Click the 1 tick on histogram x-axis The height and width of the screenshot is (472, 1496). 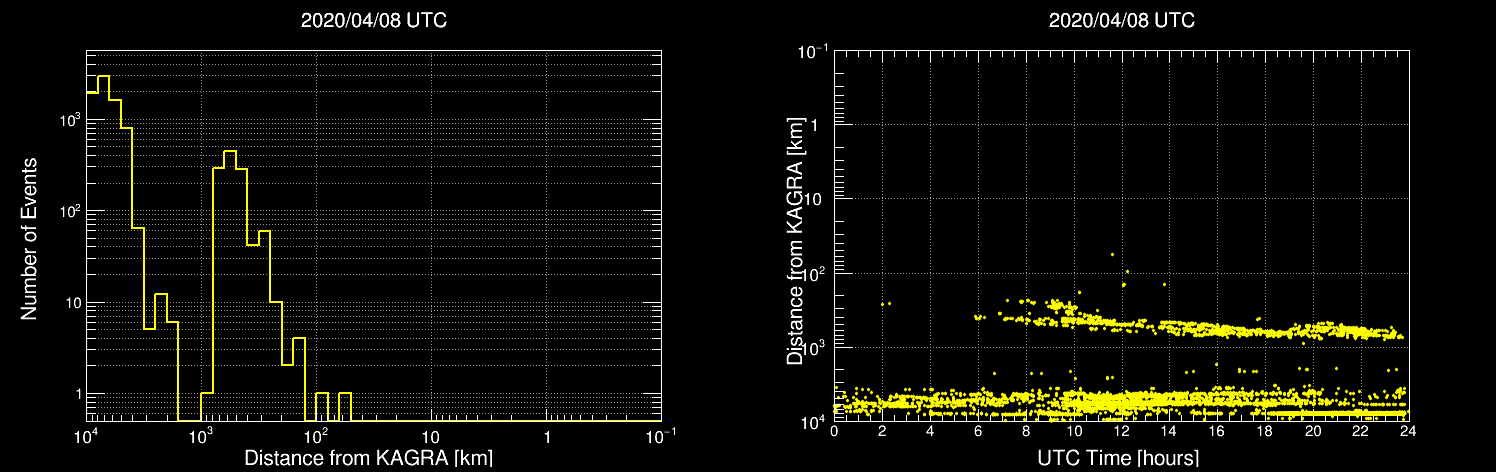[x=546, y=439]
